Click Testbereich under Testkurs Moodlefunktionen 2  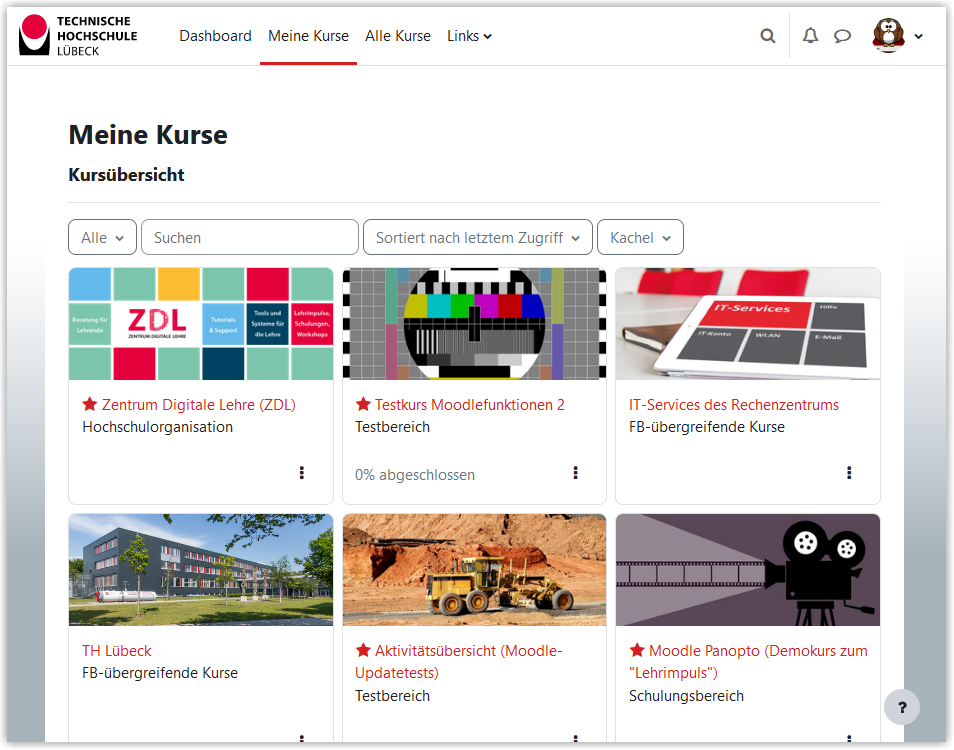tap(392, 427)
